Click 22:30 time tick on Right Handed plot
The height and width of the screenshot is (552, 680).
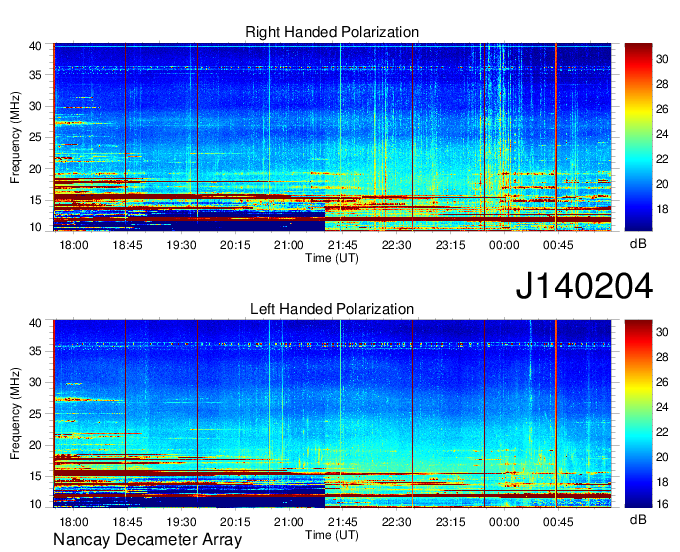click(396, 245)
